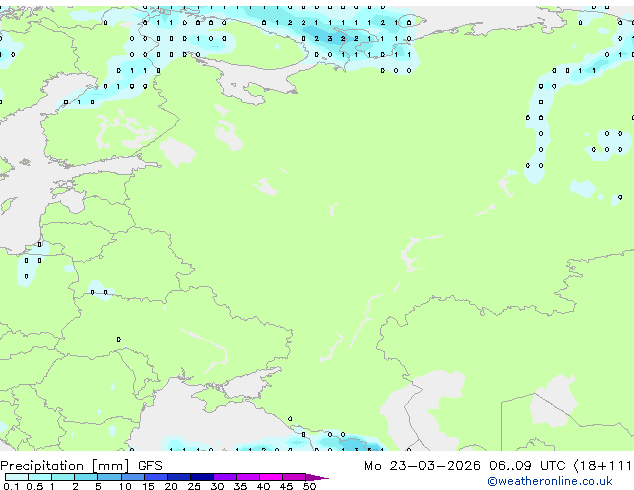The width and height of the screenshot is (634, 490).
Task: Select the 5–10 mm legend color swatch
Action: tap(109, 477)
